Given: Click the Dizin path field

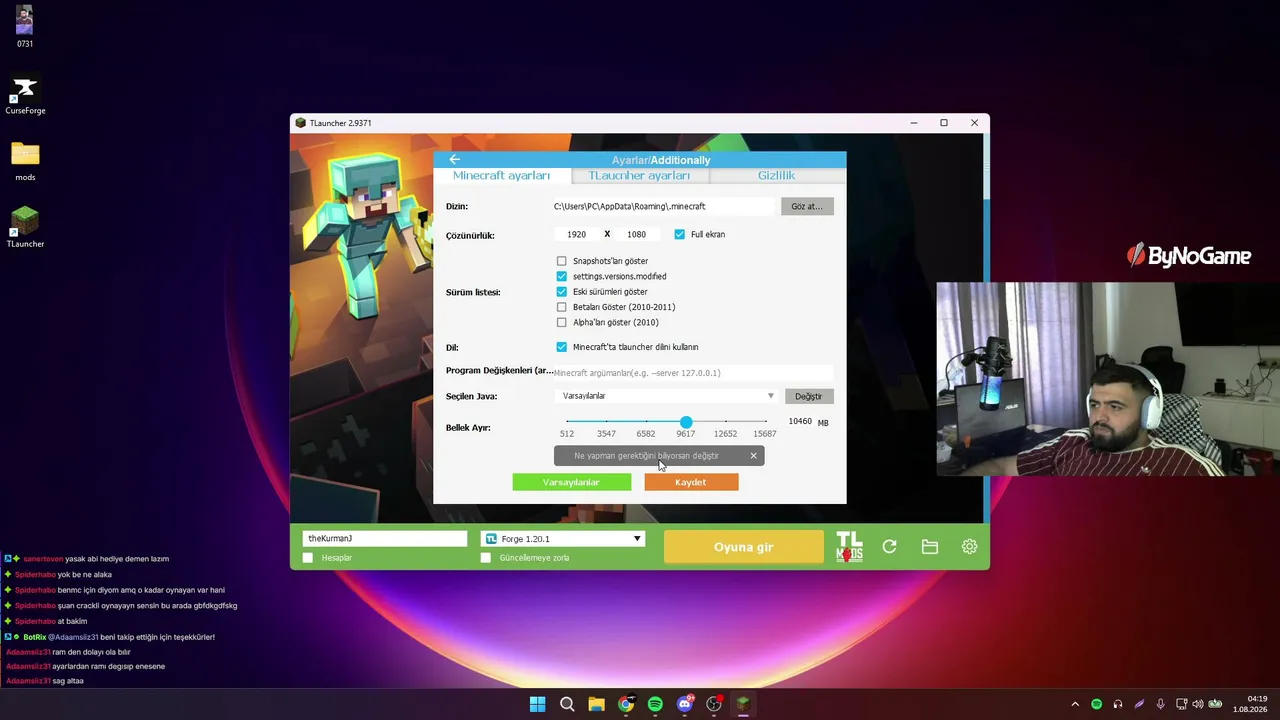Looking at the screenshot, I should point(663,206).
